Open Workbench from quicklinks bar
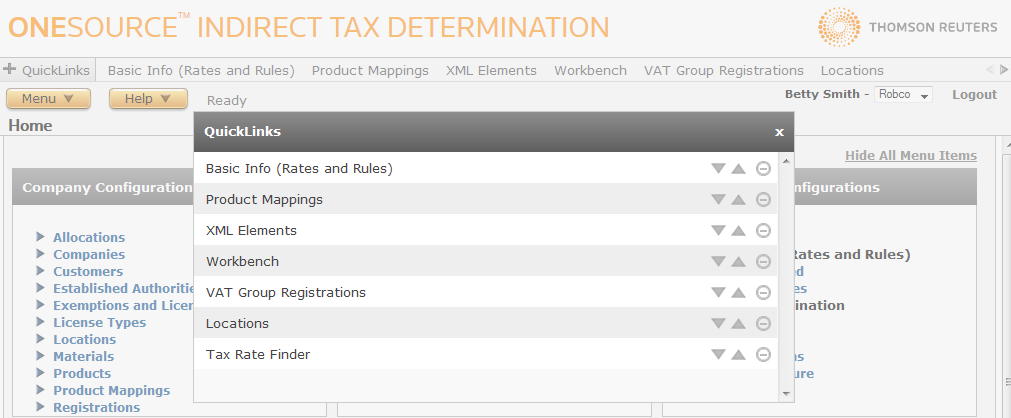The width and height of the screenshot is (1011, 418). point(590,70)
